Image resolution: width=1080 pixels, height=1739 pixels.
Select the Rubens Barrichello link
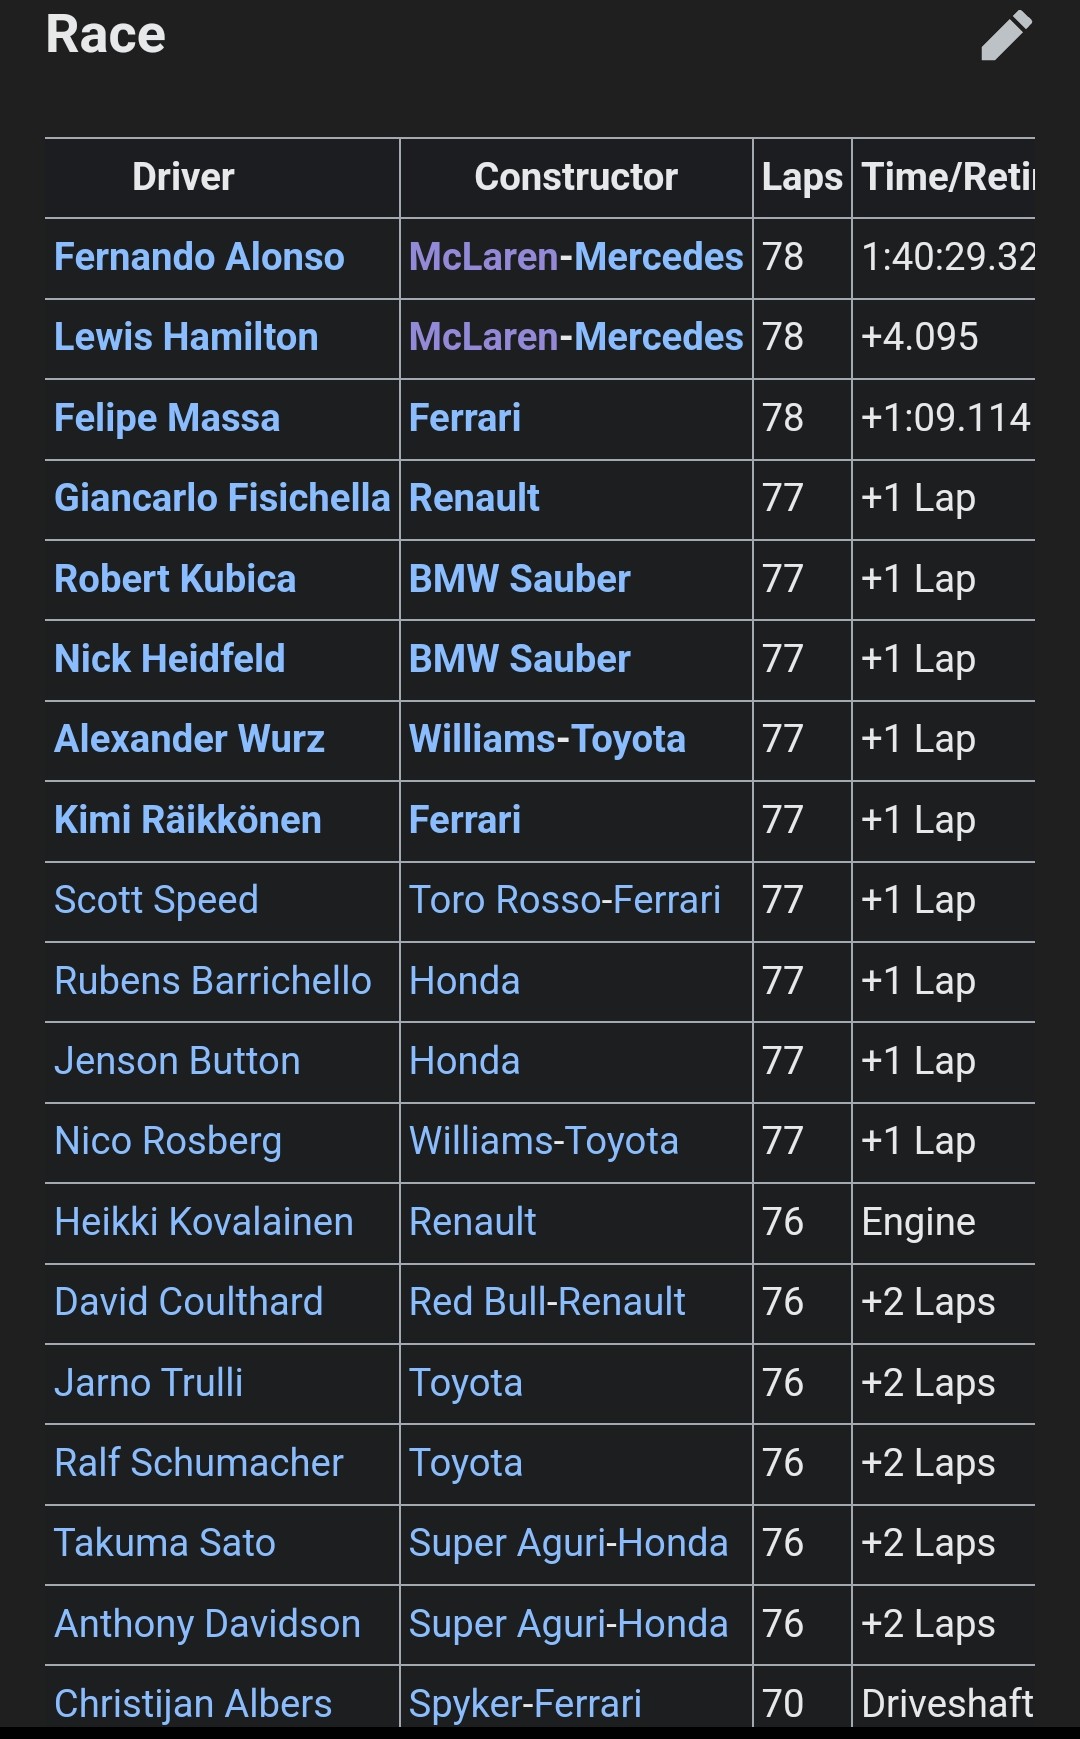213,981
